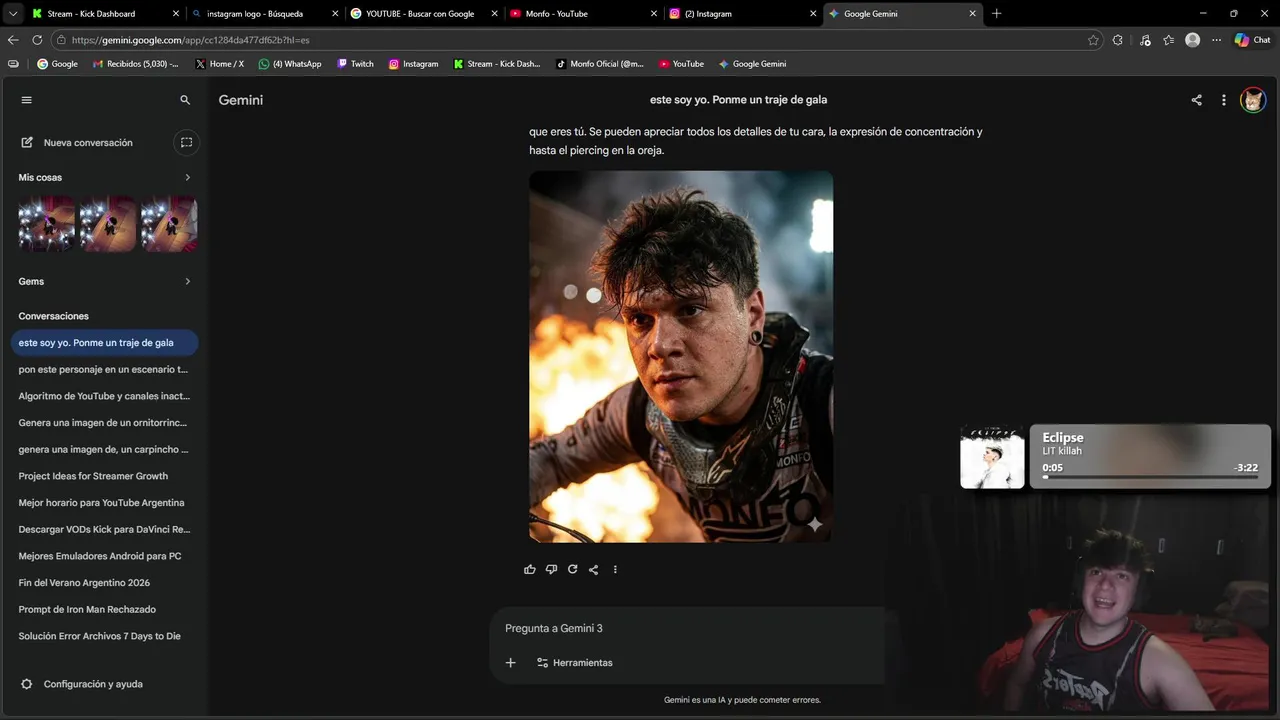The width and height of the screenshot is (1280, 720).
Task: Open 'Project Ideas for Streamer Growth' conversation
Action: point(104,476)
